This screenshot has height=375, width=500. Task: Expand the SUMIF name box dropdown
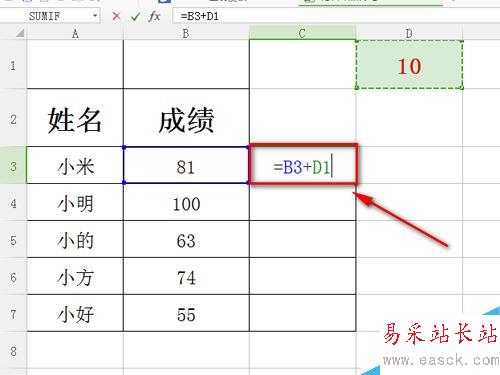click(x=95, y=16)
